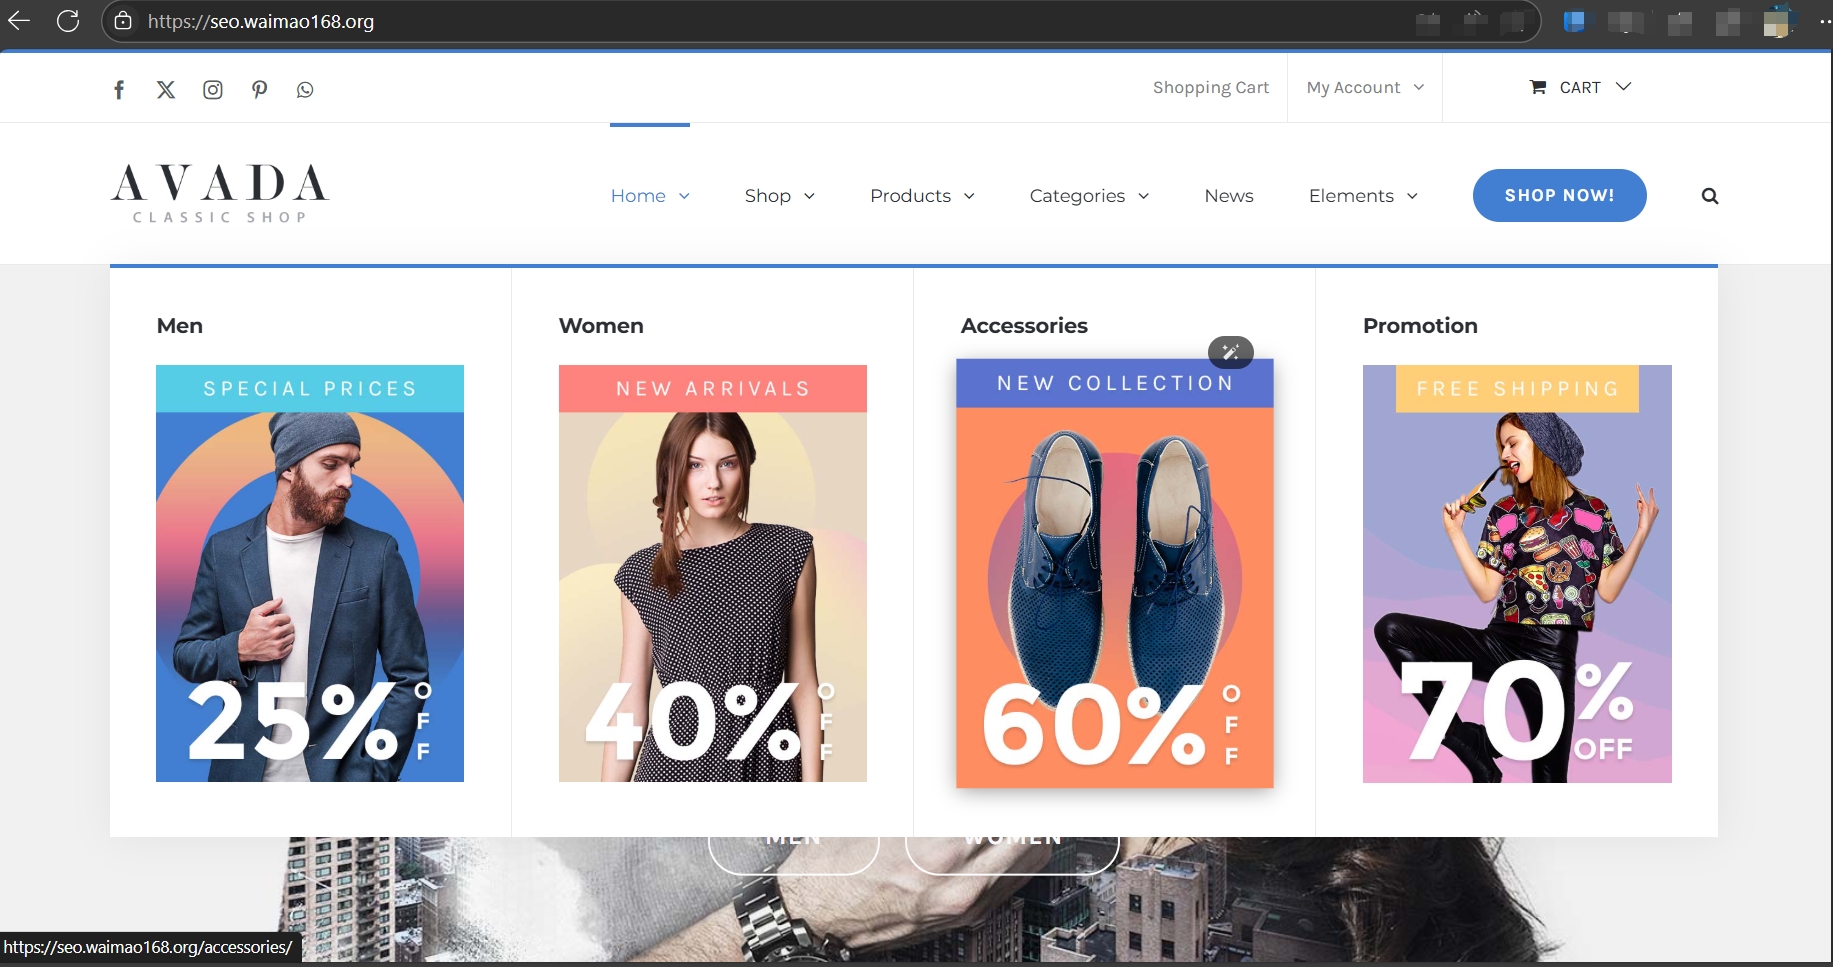Open the Instagram social icon
The width and height of the screenshot is (1833, 967).
click(x=213, y=90)
